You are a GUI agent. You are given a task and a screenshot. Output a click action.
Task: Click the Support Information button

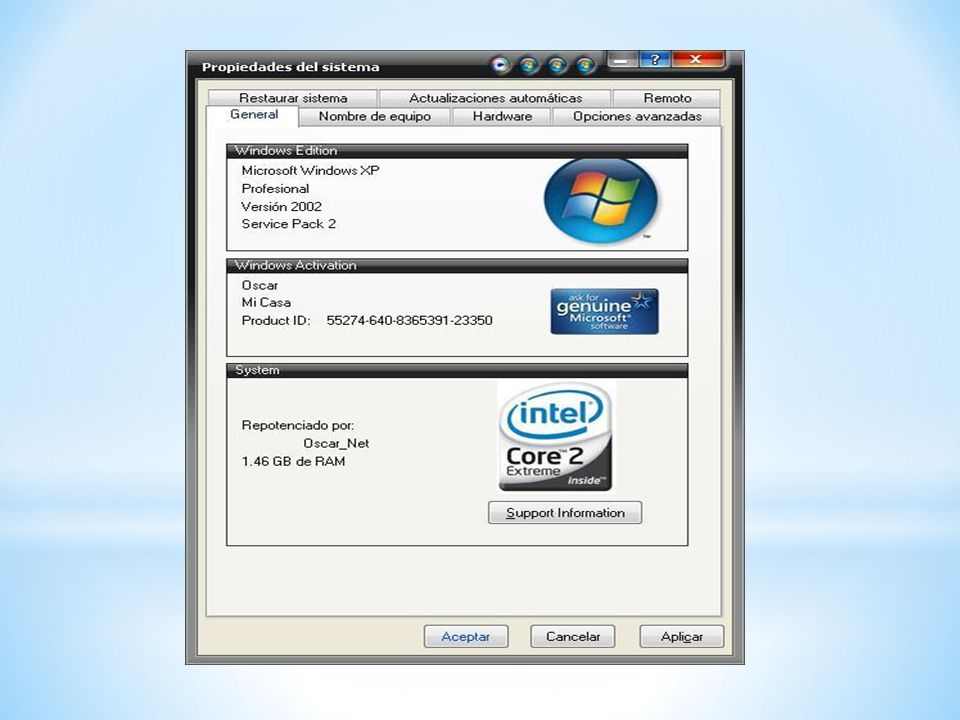(565, 512)
